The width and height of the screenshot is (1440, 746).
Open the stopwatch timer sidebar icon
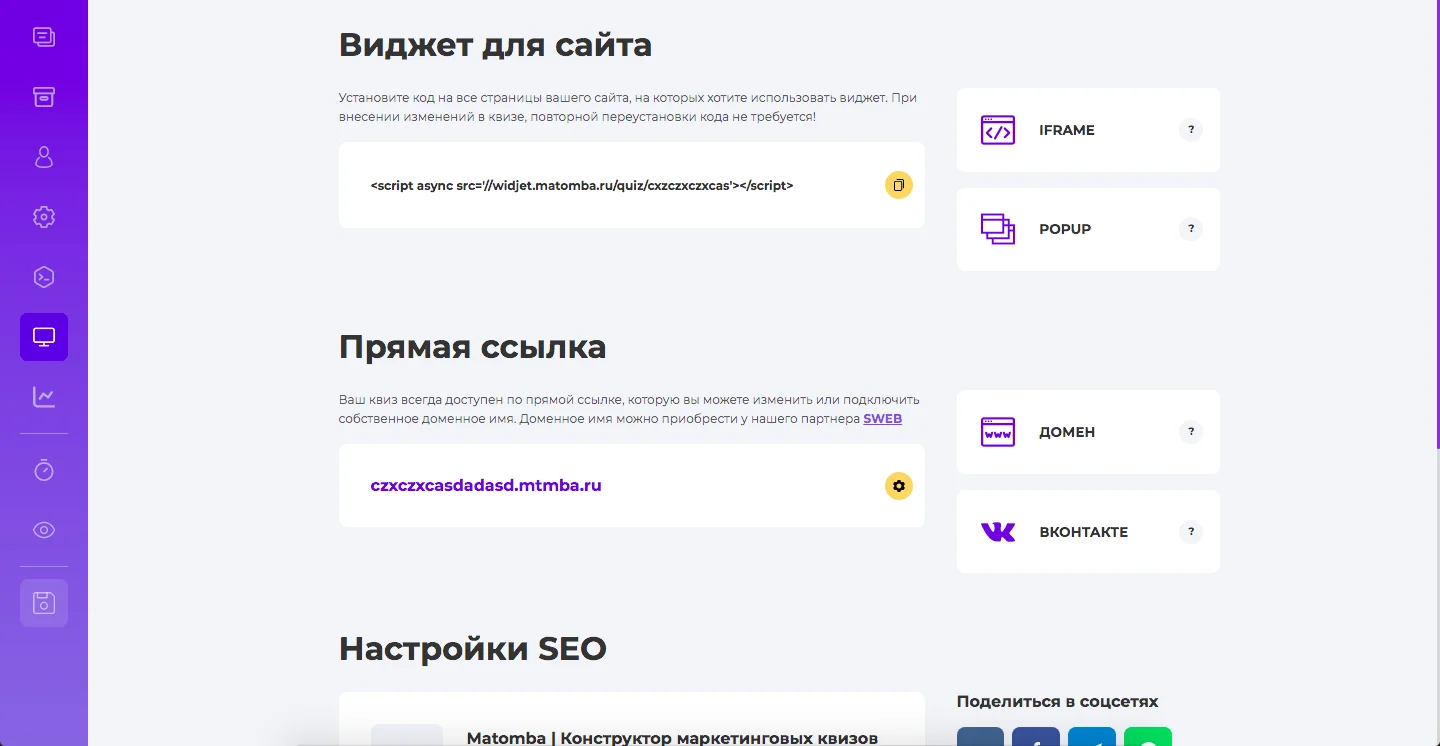(x=44, y=470)
